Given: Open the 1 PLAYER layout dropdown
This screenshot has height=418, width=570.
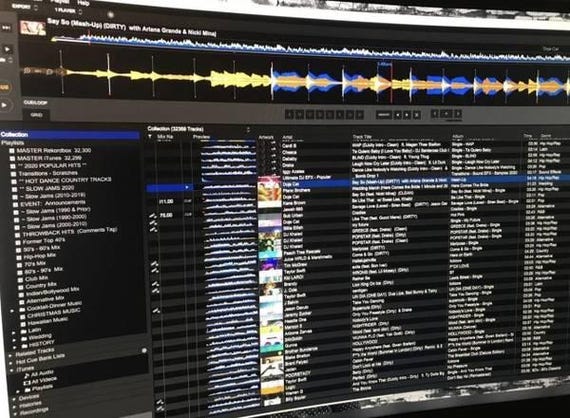Looking at the screenshot, I should pos(68,11).
